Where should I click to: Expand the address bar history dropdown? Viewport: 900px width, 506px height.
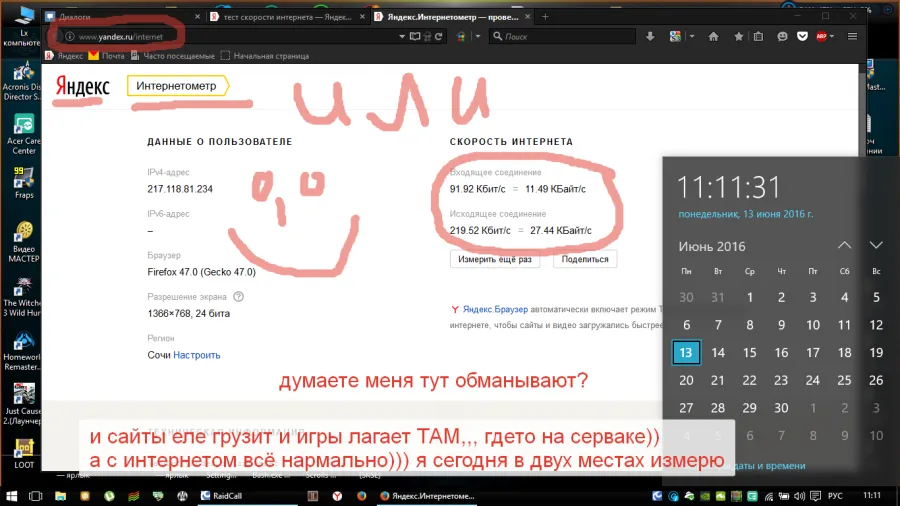pos(402,37)
